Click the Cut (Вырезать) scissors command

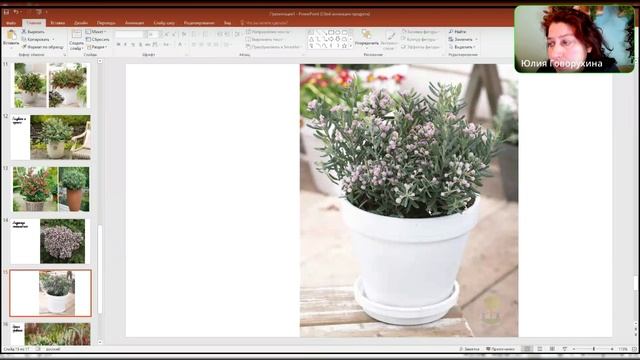coord(33,31)
